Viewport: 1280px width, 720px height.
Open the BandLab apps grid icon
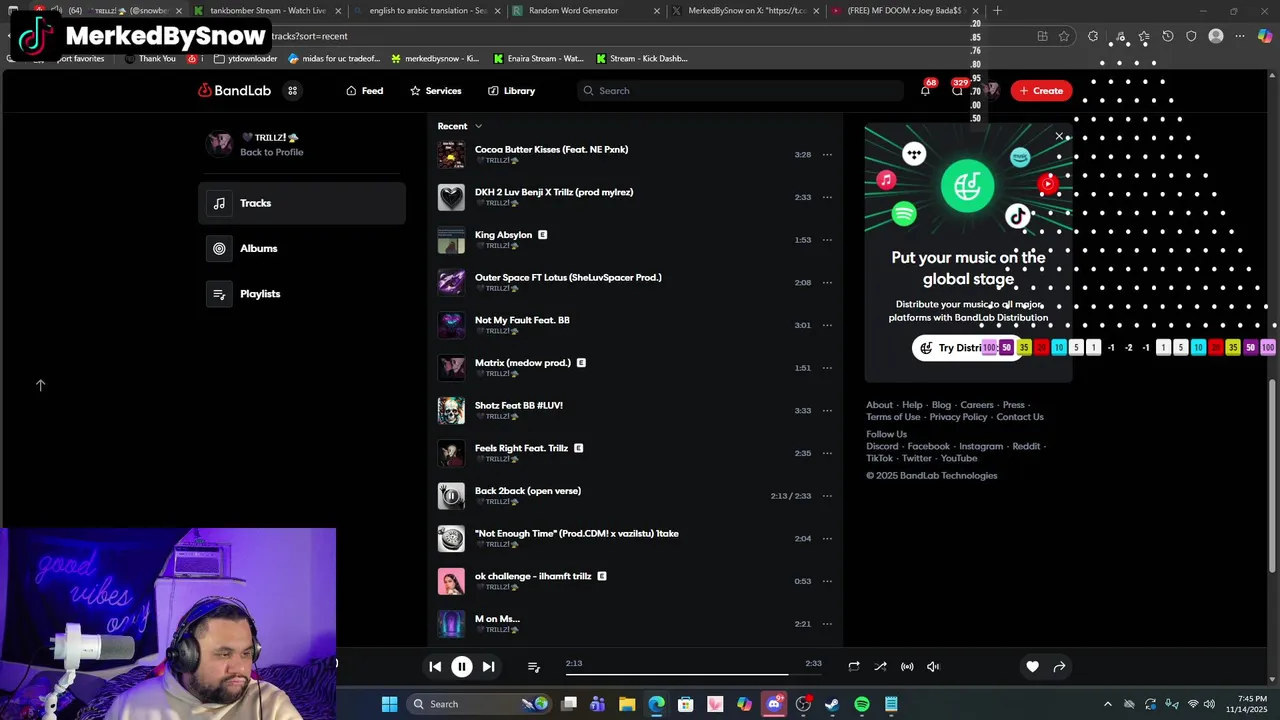(293, 91)
